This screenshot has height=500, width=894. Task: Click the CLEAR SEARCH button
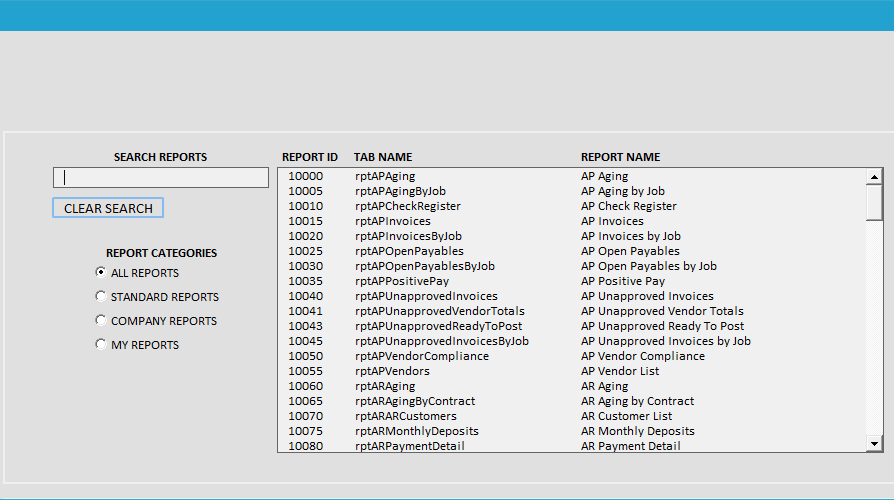pyautogui.click(x=108, y=208)
